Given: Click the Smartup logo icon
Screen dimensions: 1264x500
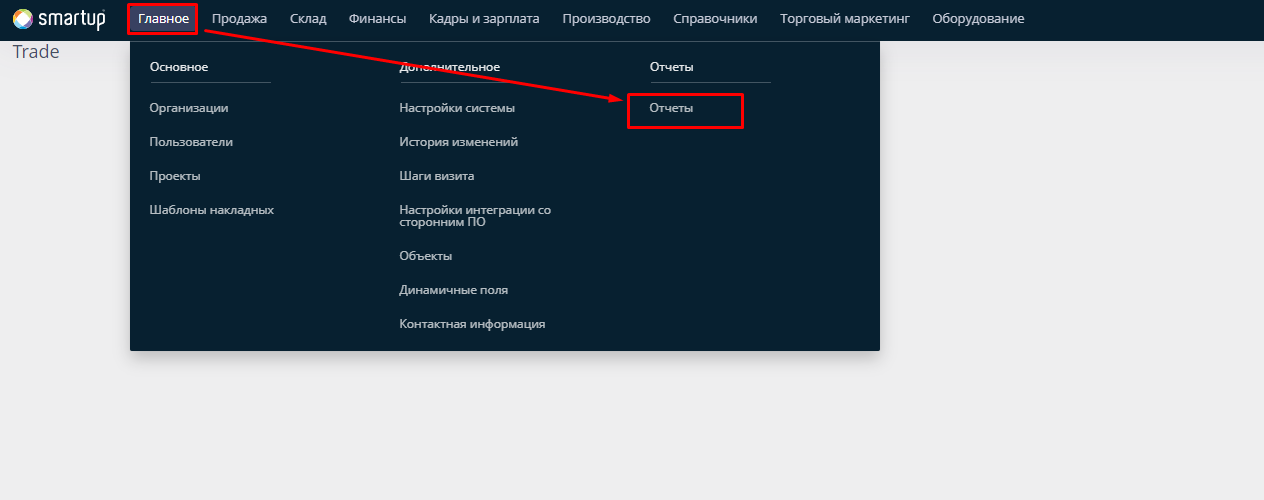Looking at the screenshot, I should click(x=22, y=18).
